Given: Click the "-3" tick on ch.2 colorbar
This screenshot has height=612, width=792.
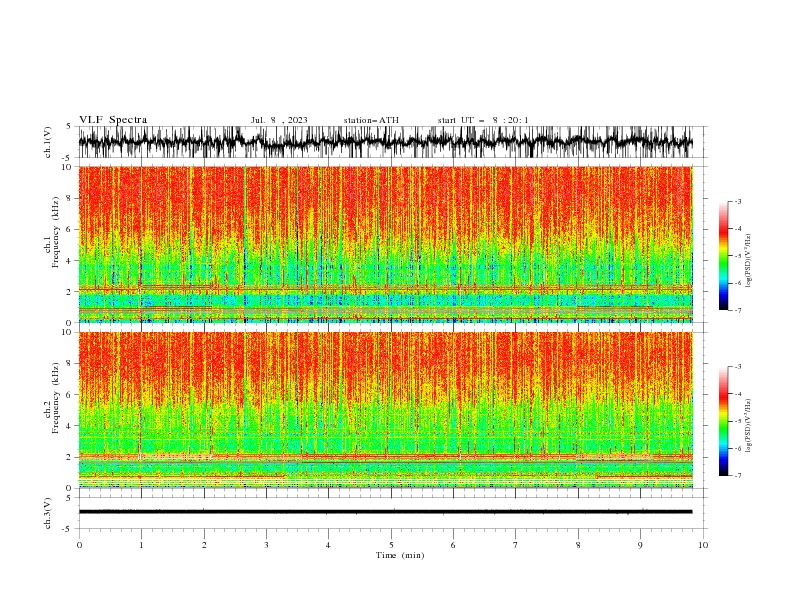Looking at the screenshot, I should [738, 367].
